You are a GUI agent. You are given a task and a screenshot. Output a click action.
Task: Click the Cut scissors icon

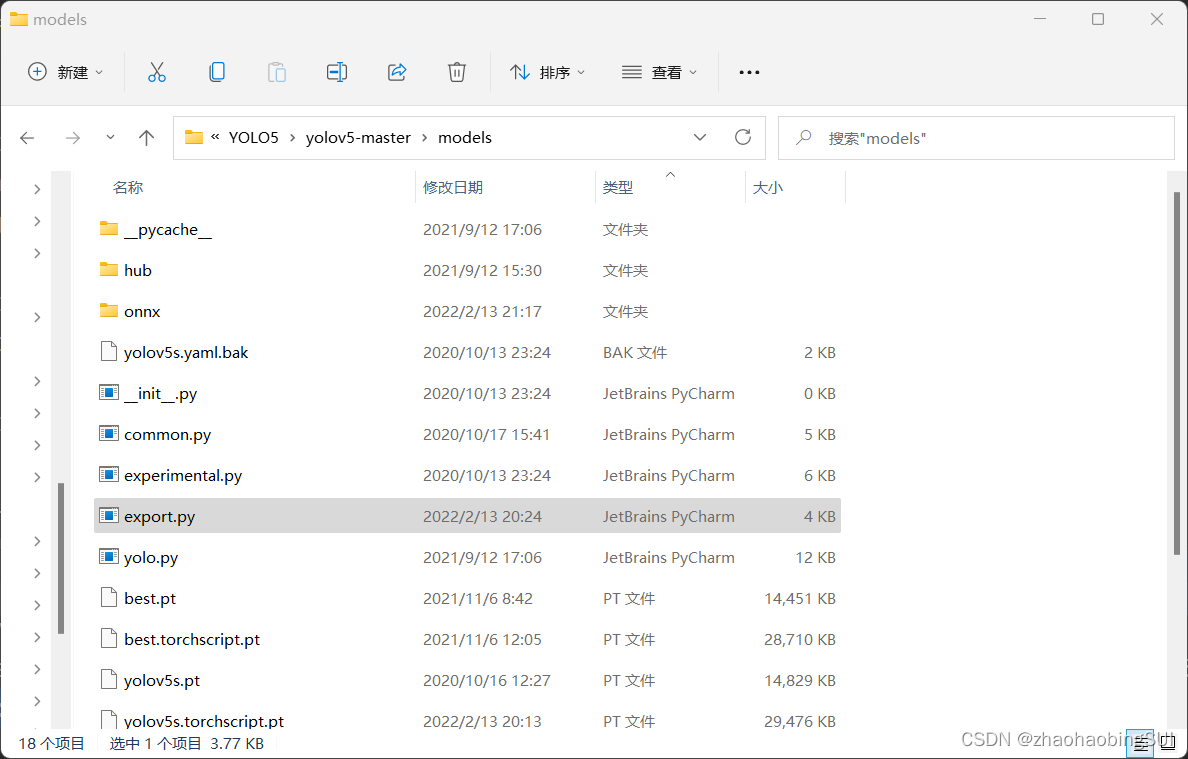coord(157,72)
